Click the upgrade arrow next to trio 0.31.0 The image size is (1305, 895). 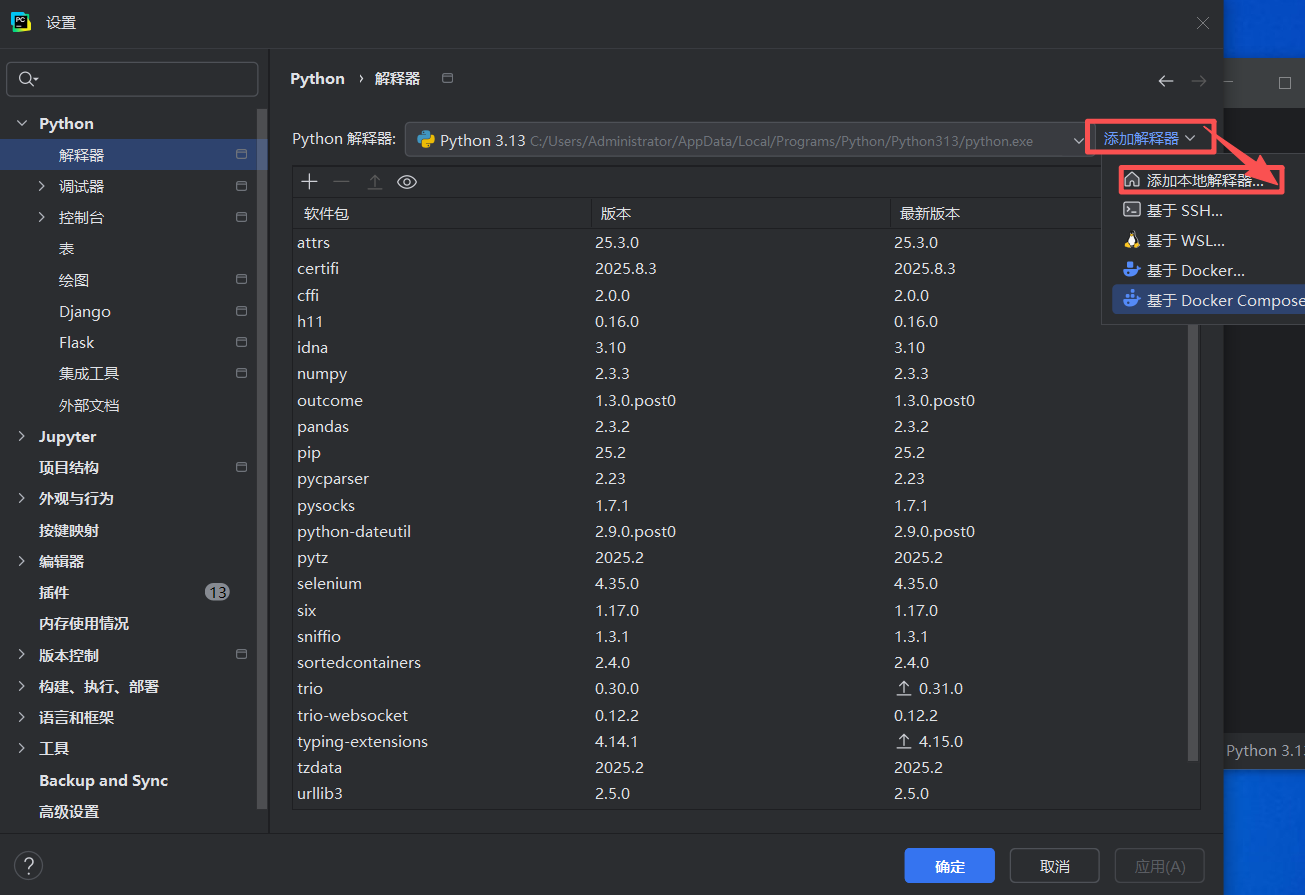click(x=904, y=689)
